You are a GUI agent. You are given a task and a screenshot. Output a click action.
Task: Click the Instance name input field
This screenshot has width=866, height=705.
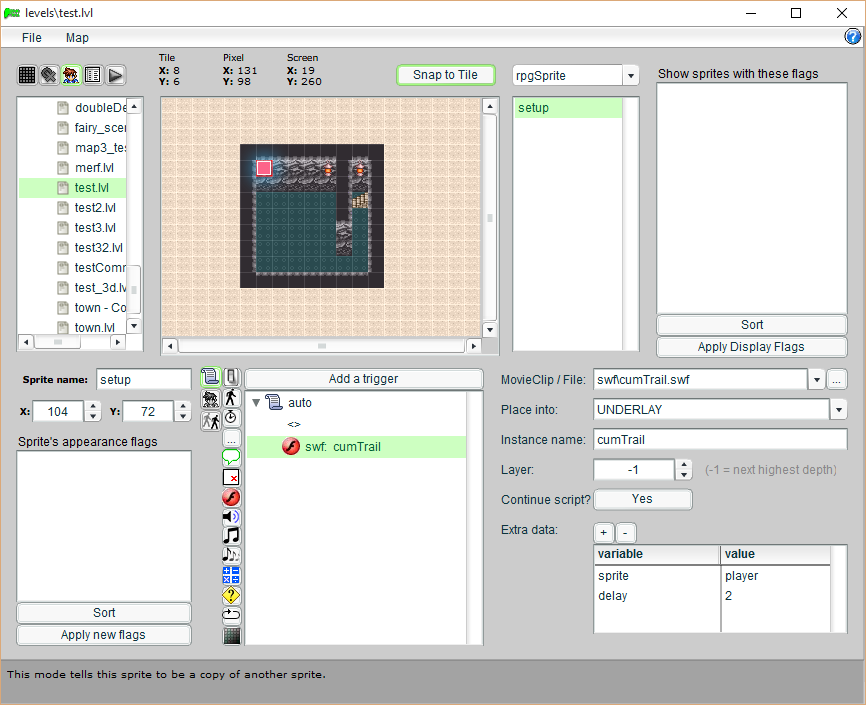(x=720, y=439)
